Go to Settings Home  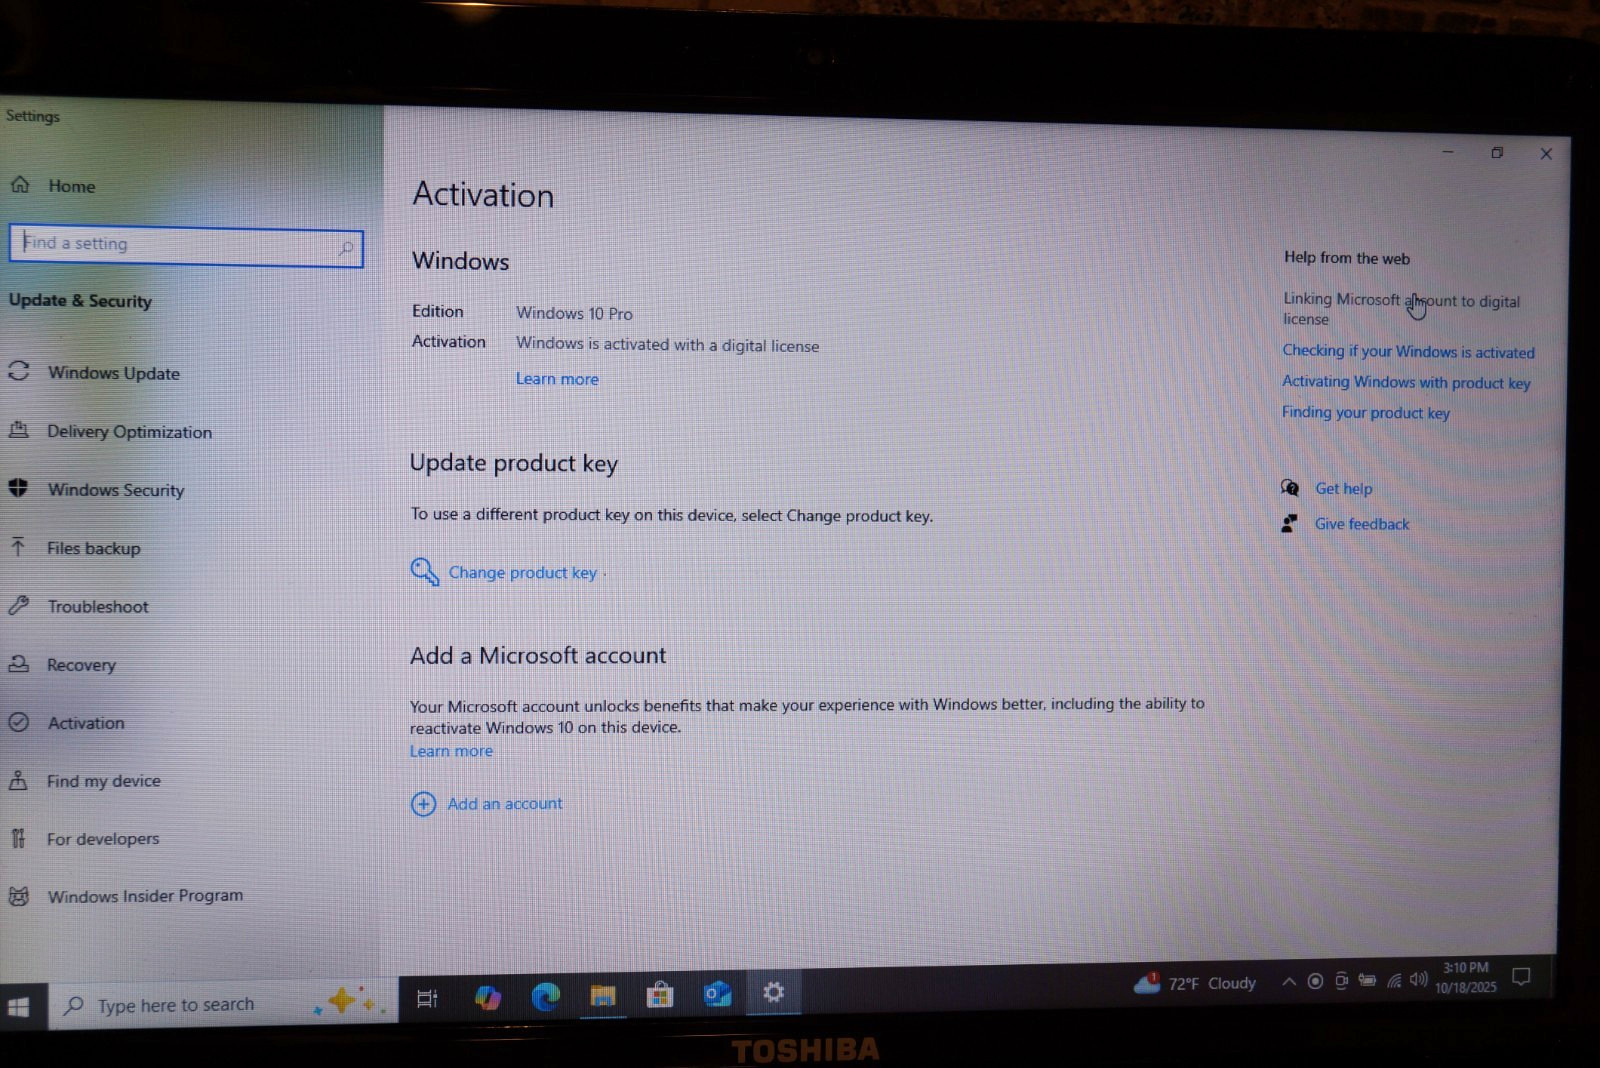click(x=53, y=185)
